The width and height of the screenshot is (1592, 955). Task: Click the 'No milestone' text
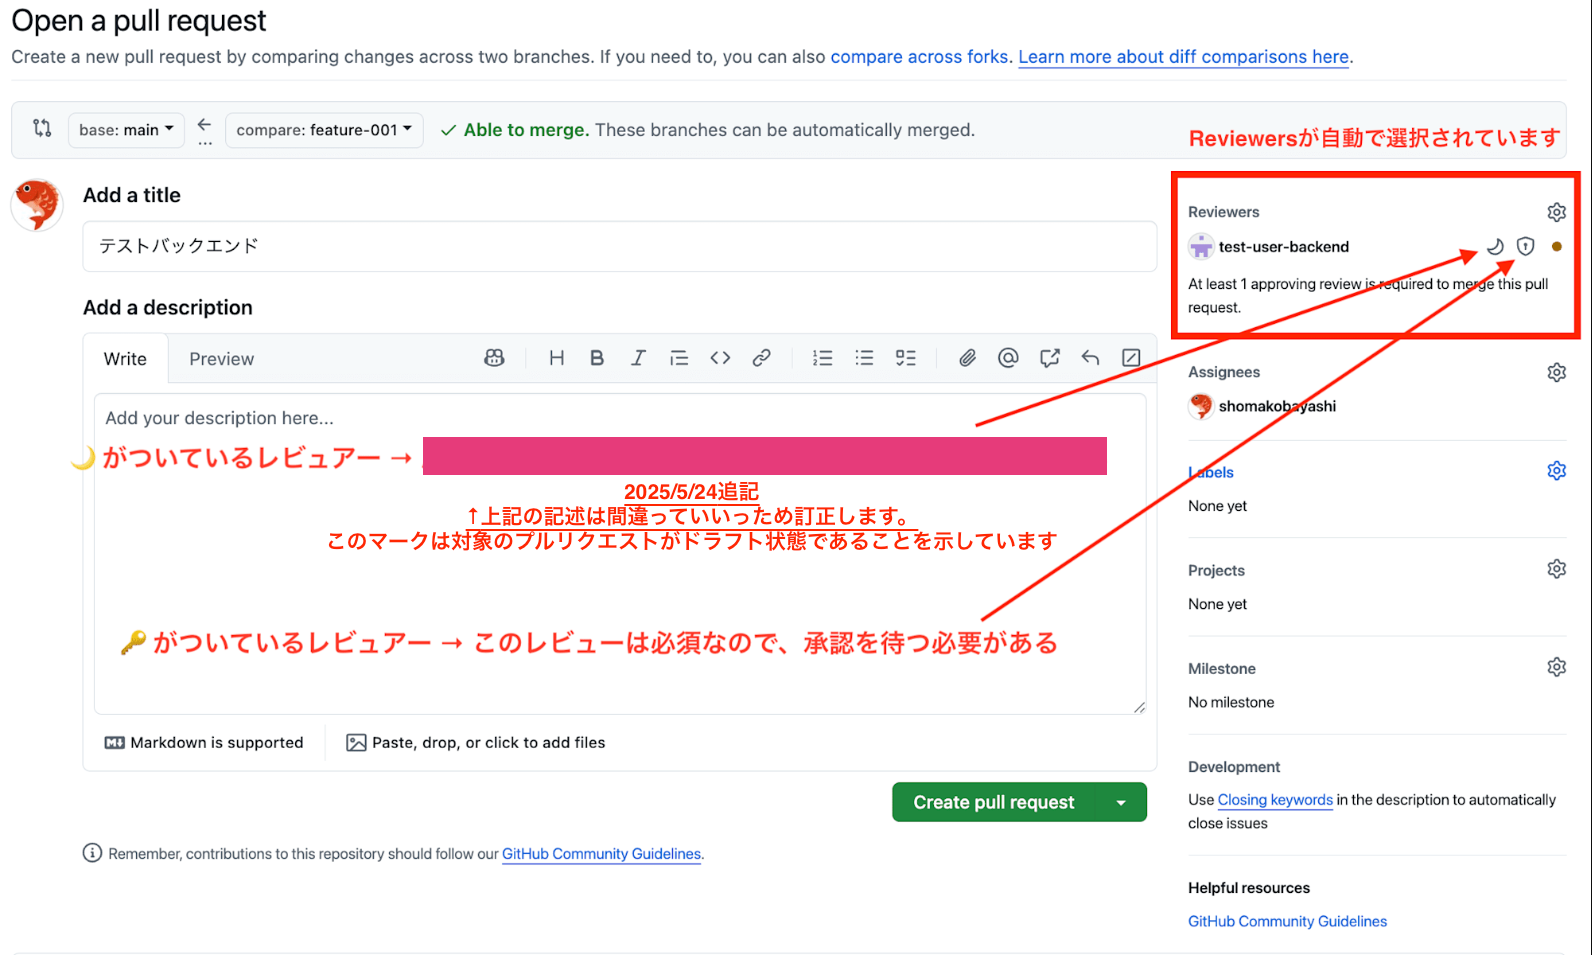click(x=1231, y=702)
